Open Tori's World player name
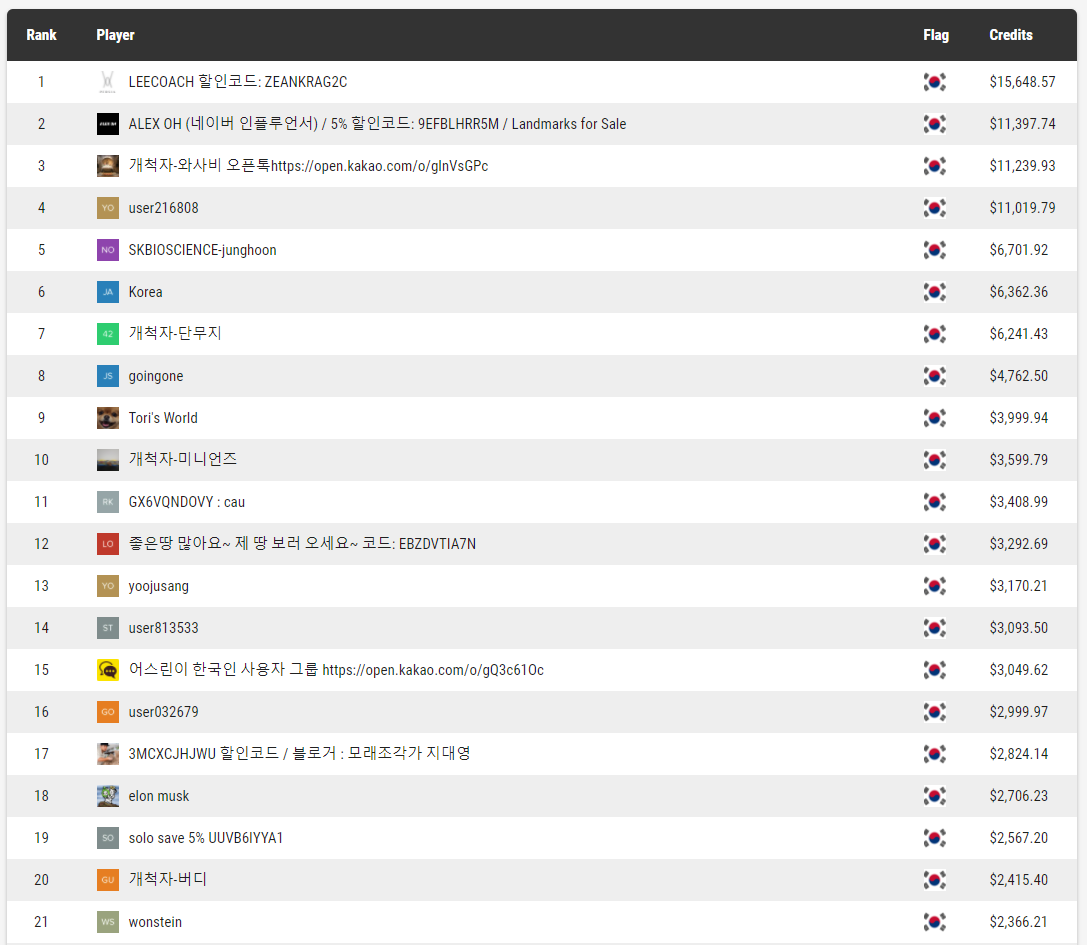 pos(163,418)
